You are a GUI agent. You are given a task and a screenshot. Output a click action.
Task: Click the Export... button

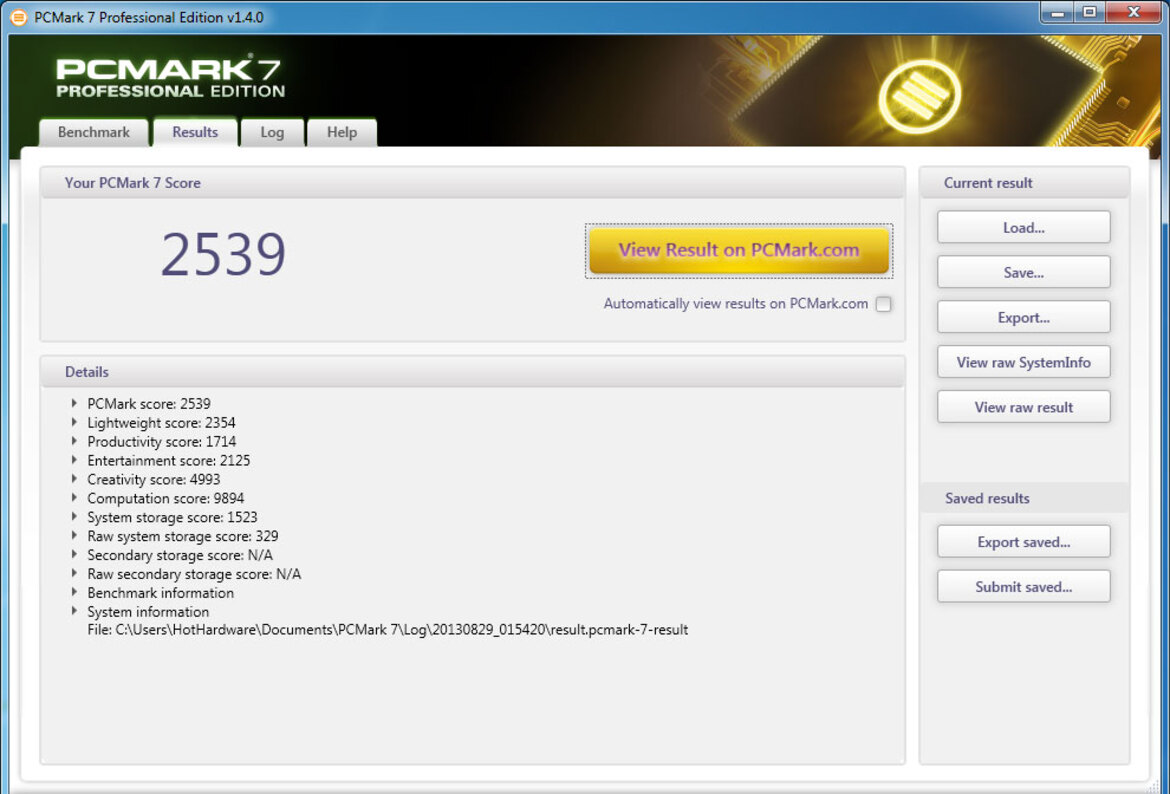click(x=1024, y=317)
